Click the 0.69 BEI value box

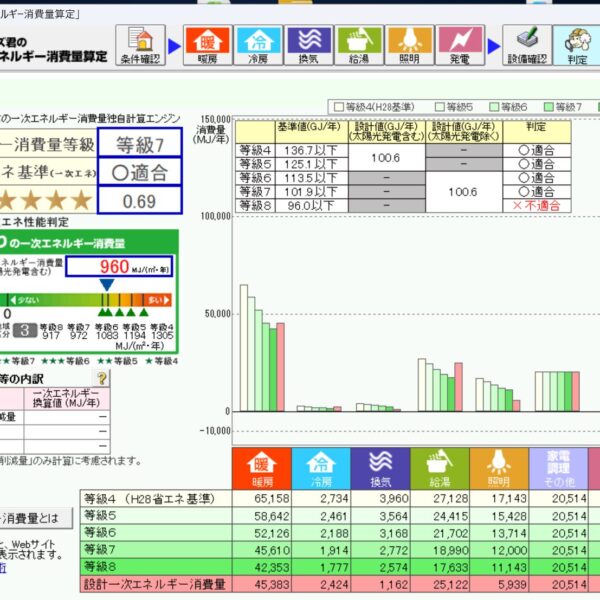click(140, 200)
